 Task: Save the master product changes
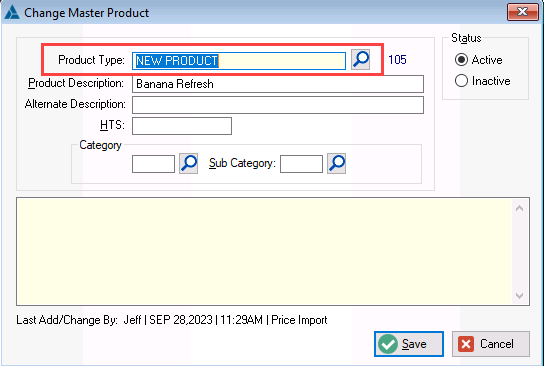[x=409, y=344]
